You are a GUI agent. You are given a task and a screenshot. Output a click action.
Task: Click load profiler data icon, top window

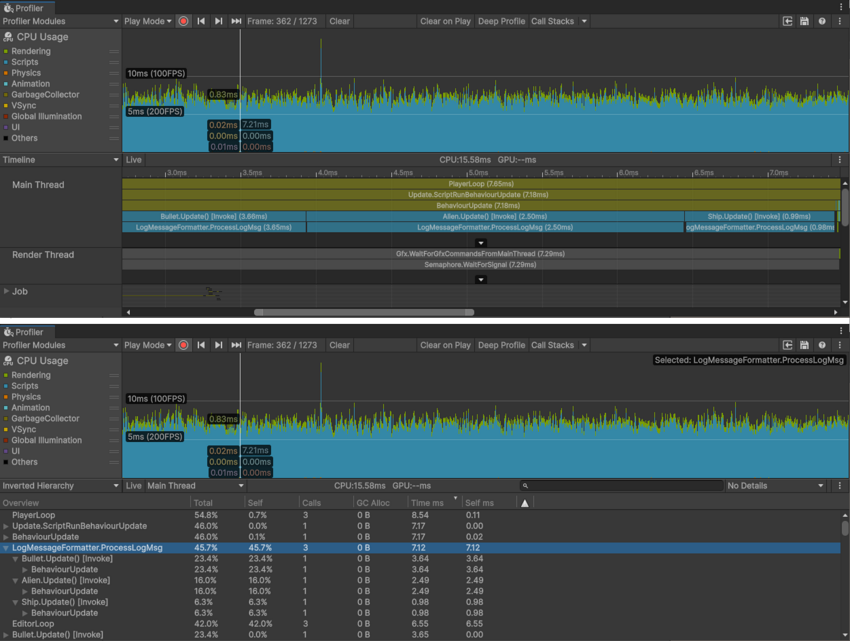(x=788, y=21)
